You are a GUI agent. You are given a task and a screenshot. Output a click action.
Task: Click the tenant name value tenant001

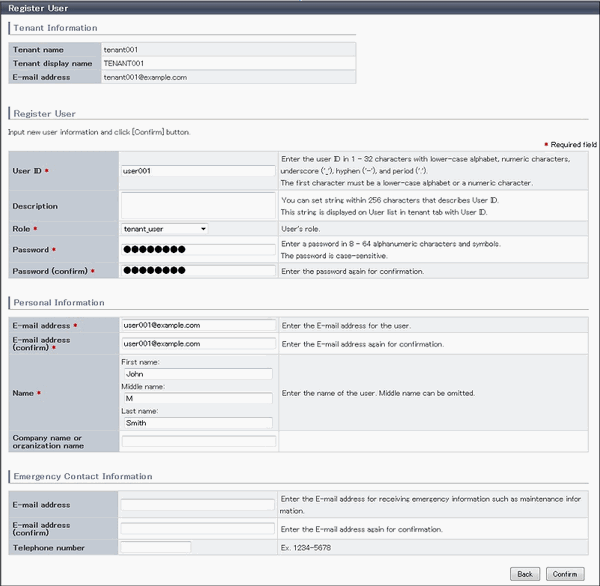tap(121, 50)
